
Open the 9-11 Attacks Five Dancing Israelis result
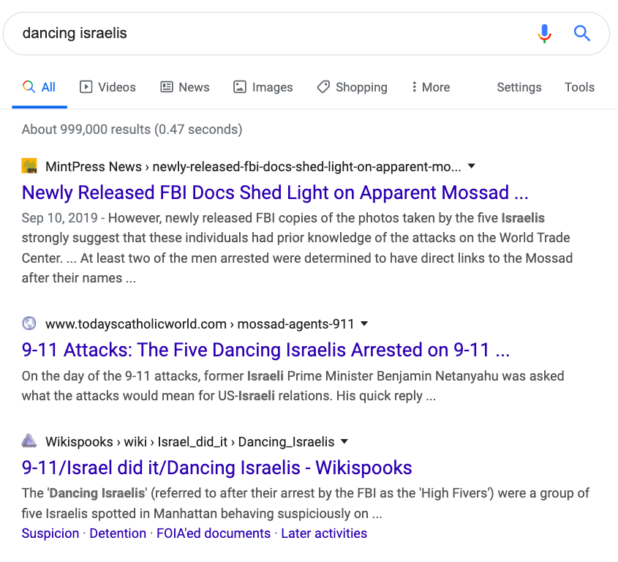pos(266,350)
